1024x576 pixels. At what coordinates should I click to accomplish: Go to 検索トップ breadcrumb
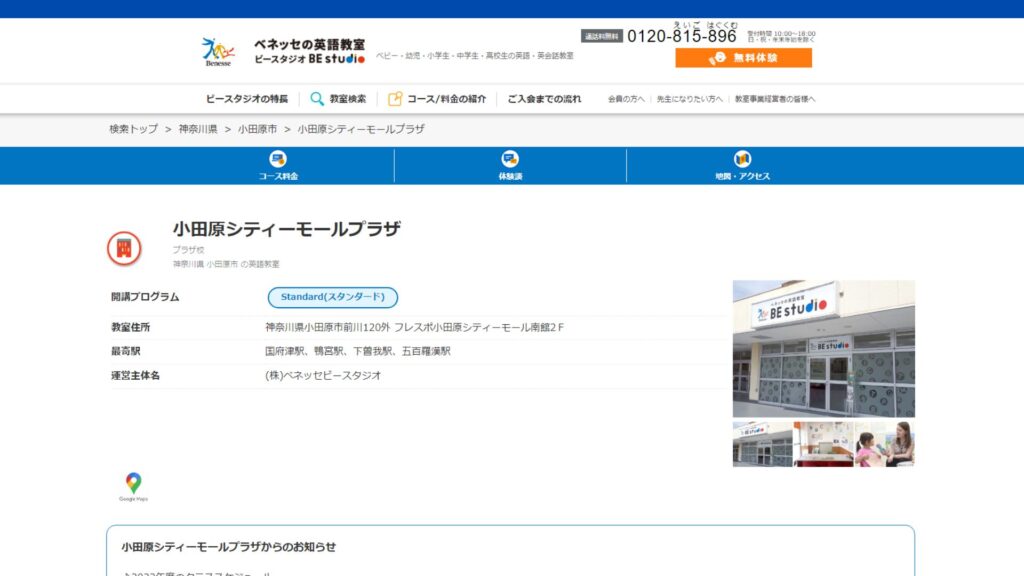coord(133,129)
